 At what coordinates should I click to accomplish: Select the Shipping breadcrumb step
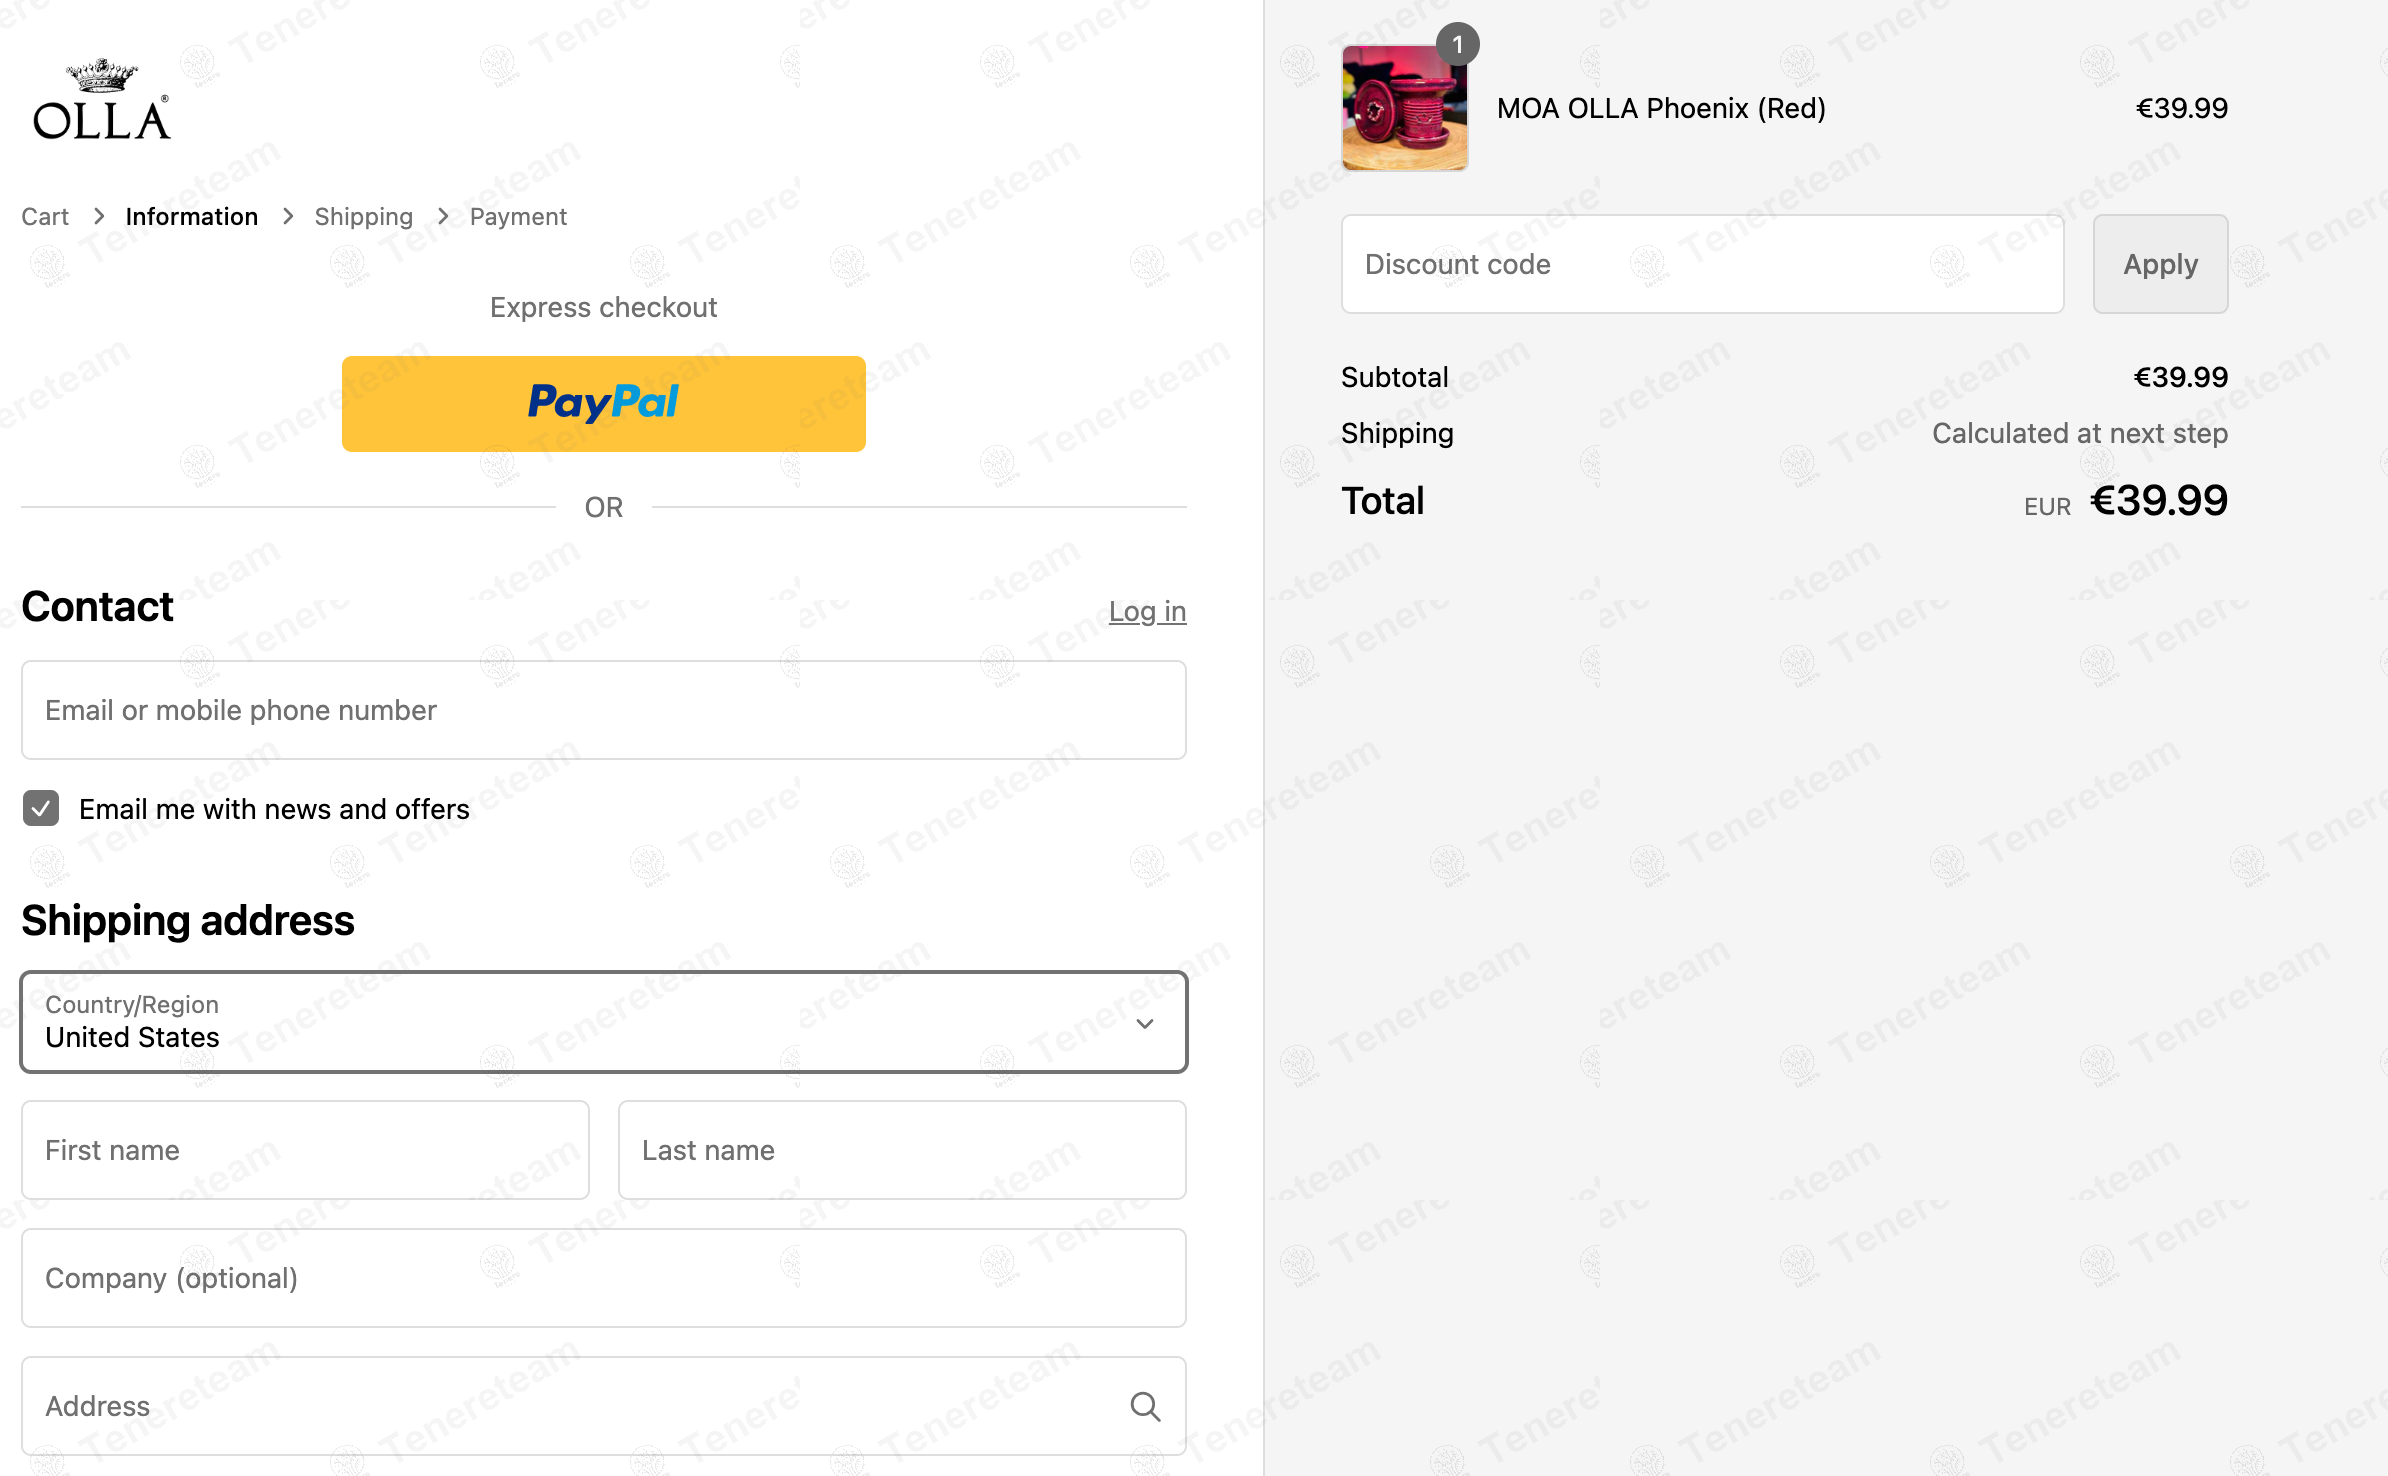[363, 216]
